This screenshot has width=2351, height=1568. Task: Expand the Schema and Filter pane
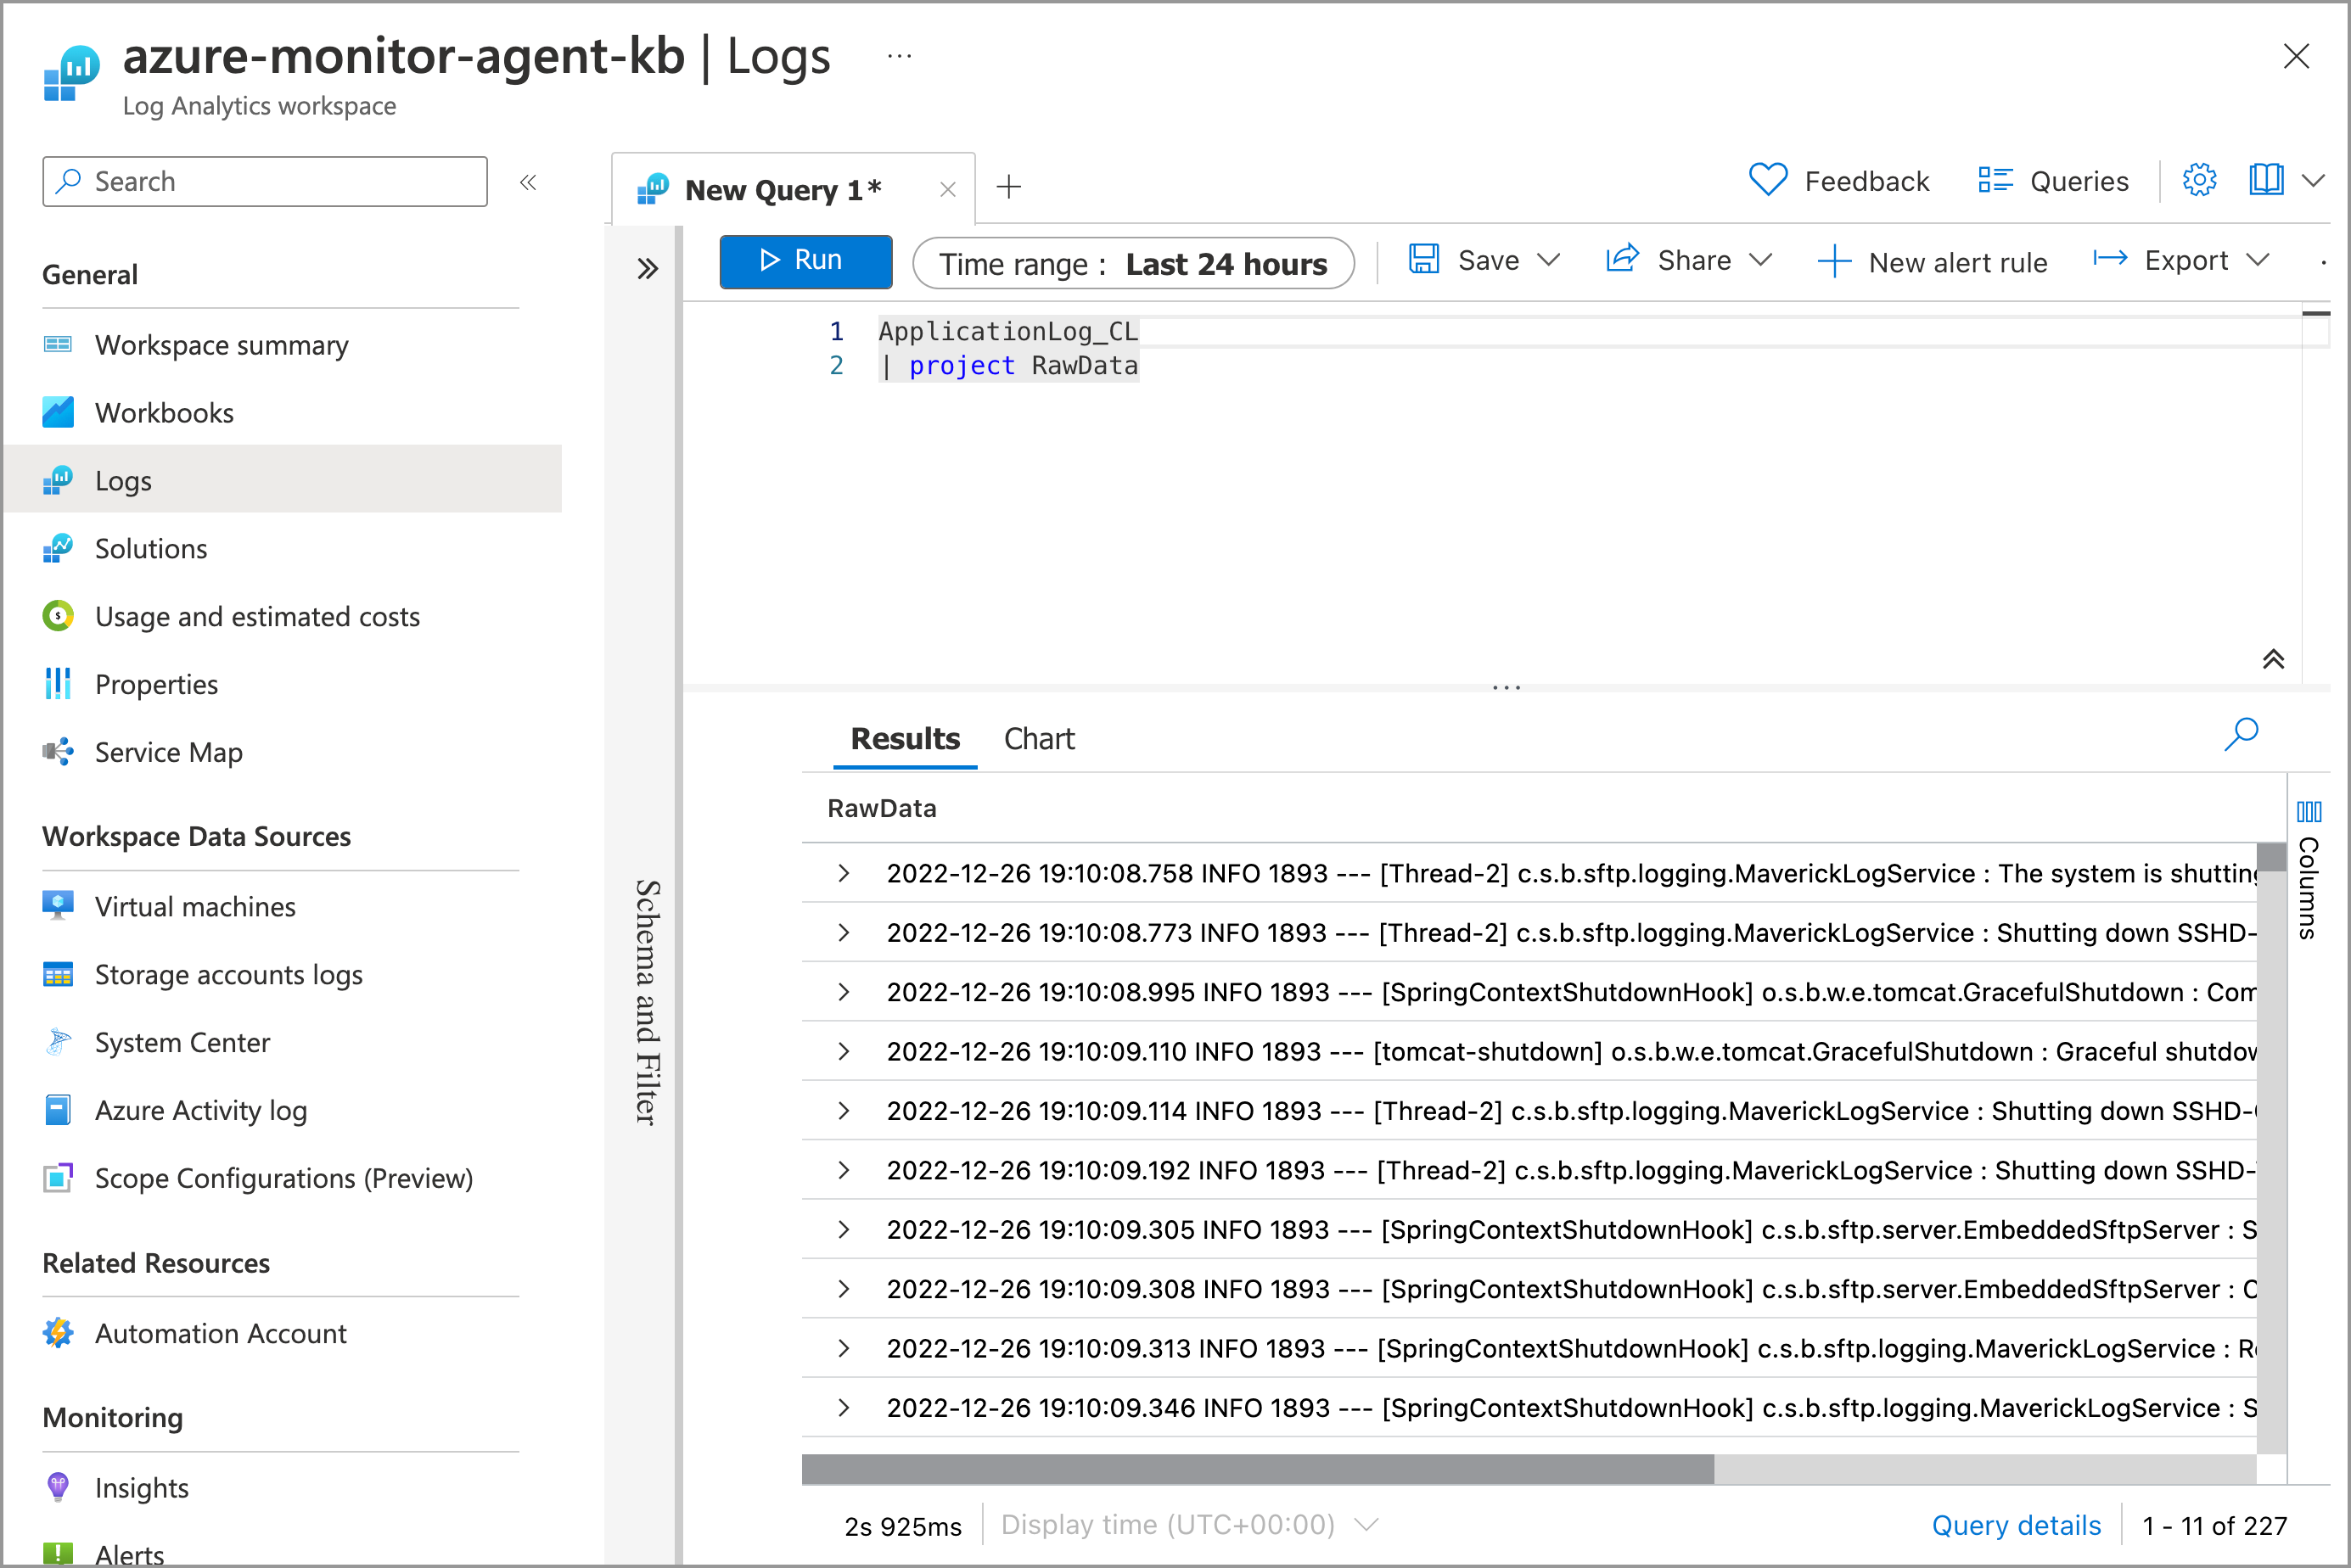[x=647, y=268]
